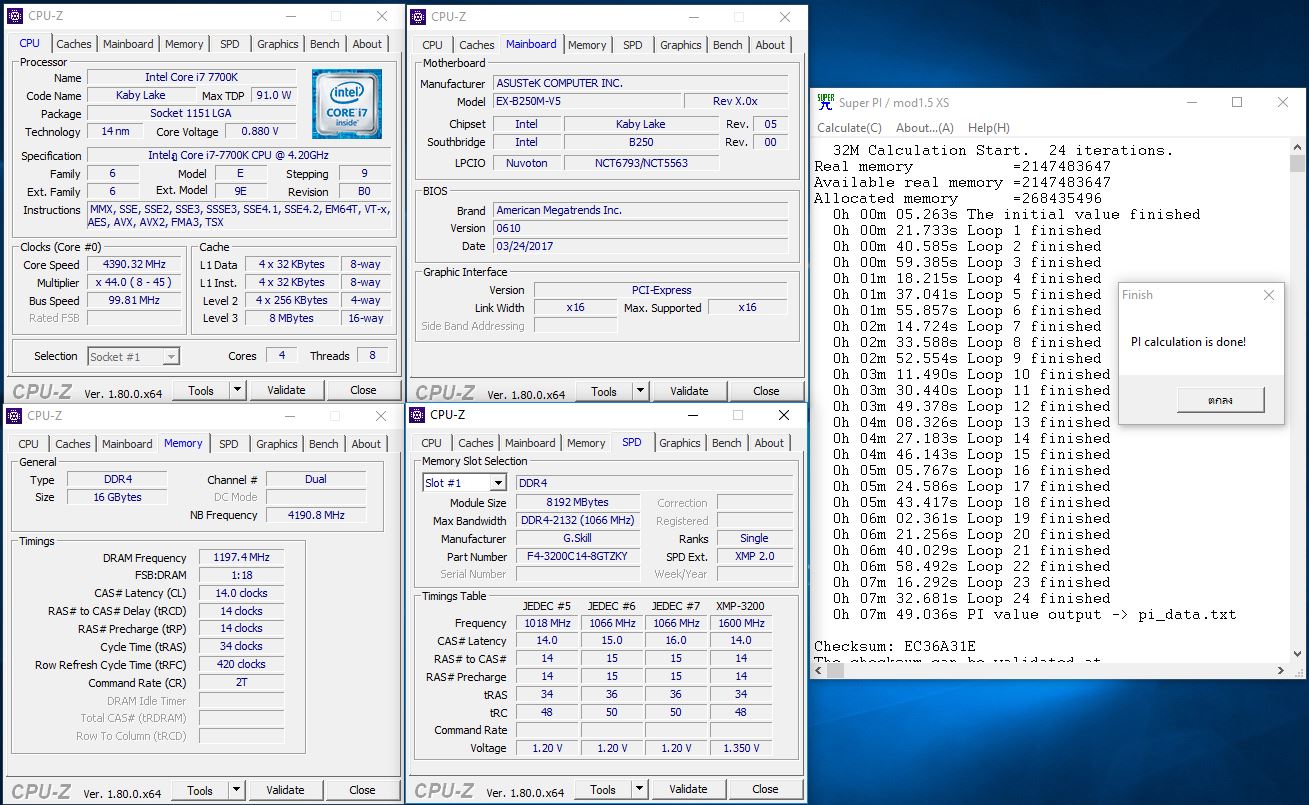Click the Intel Core i7 logo badge

[x=346, y=104]
